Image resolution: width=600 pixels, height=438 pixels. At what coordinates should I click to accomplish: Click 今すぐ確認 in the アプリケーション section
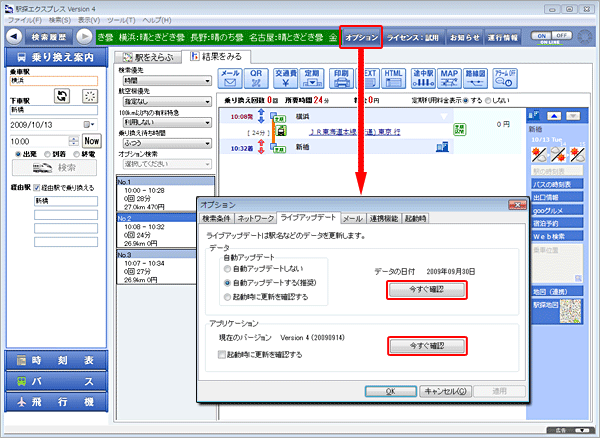click(x=427, y=346)
